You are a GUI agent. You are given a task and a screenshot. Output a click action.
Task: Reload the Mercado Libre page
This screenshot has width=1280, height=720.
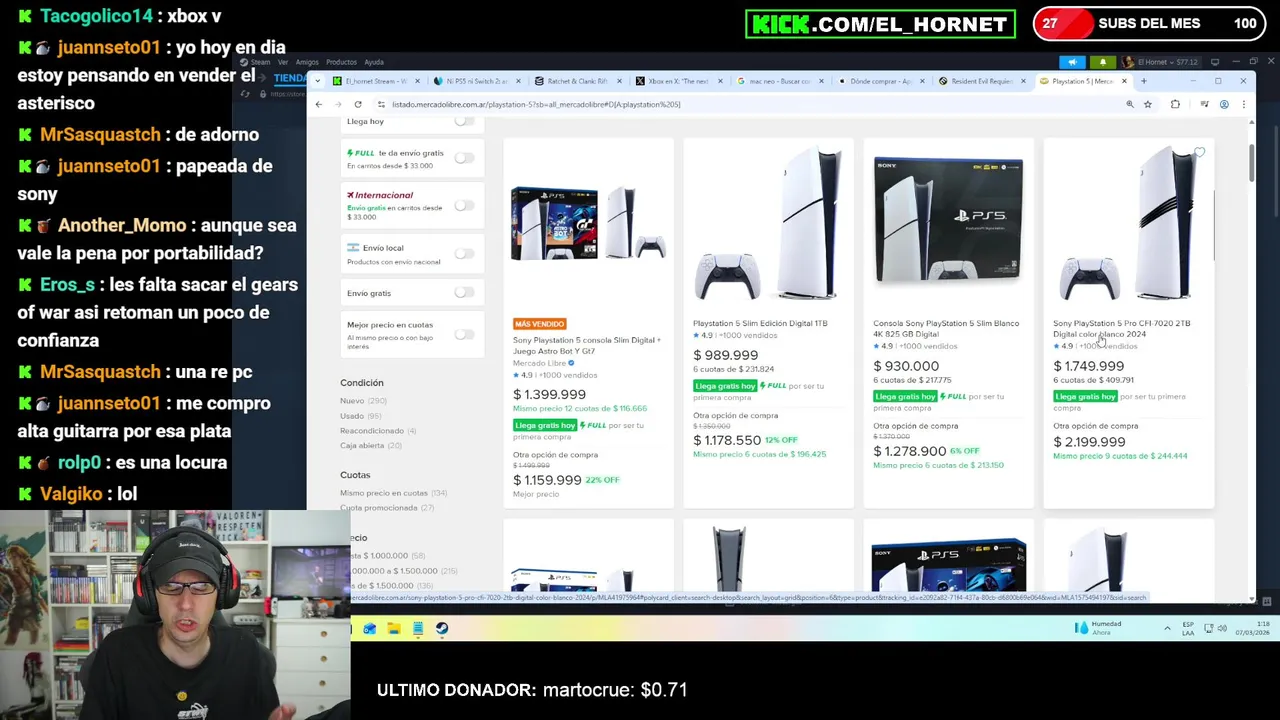[x=358, y=104]
